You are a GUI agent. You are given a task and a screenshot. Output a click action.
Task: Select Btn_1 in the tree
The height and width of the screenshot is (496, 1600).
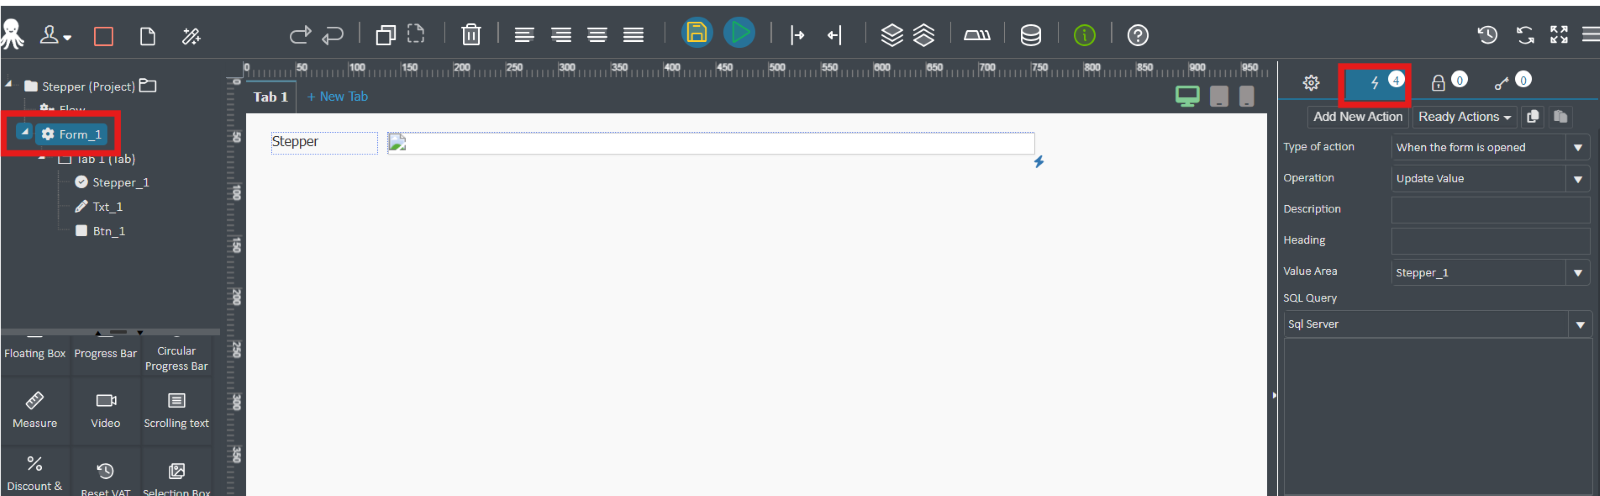[100, 230]
